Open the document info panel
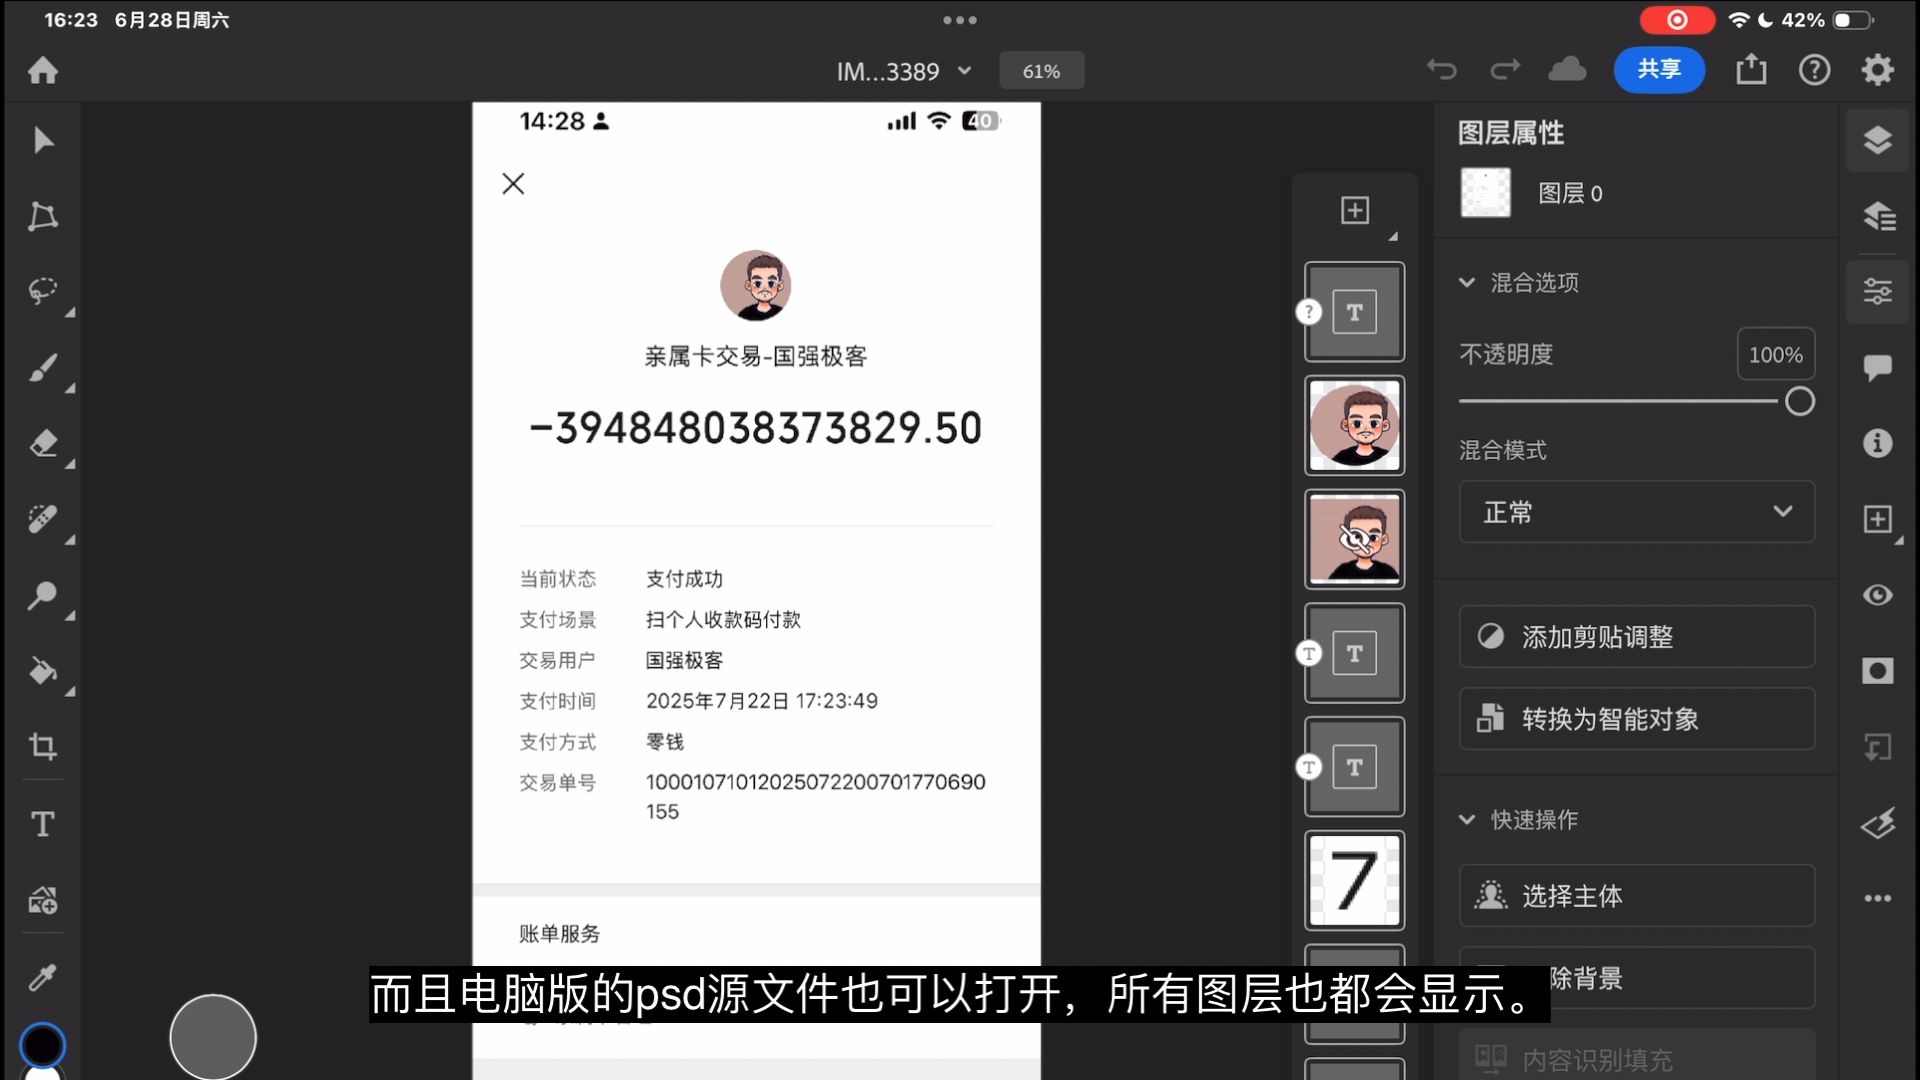 pyautogui.click(x=1878, y=443)
